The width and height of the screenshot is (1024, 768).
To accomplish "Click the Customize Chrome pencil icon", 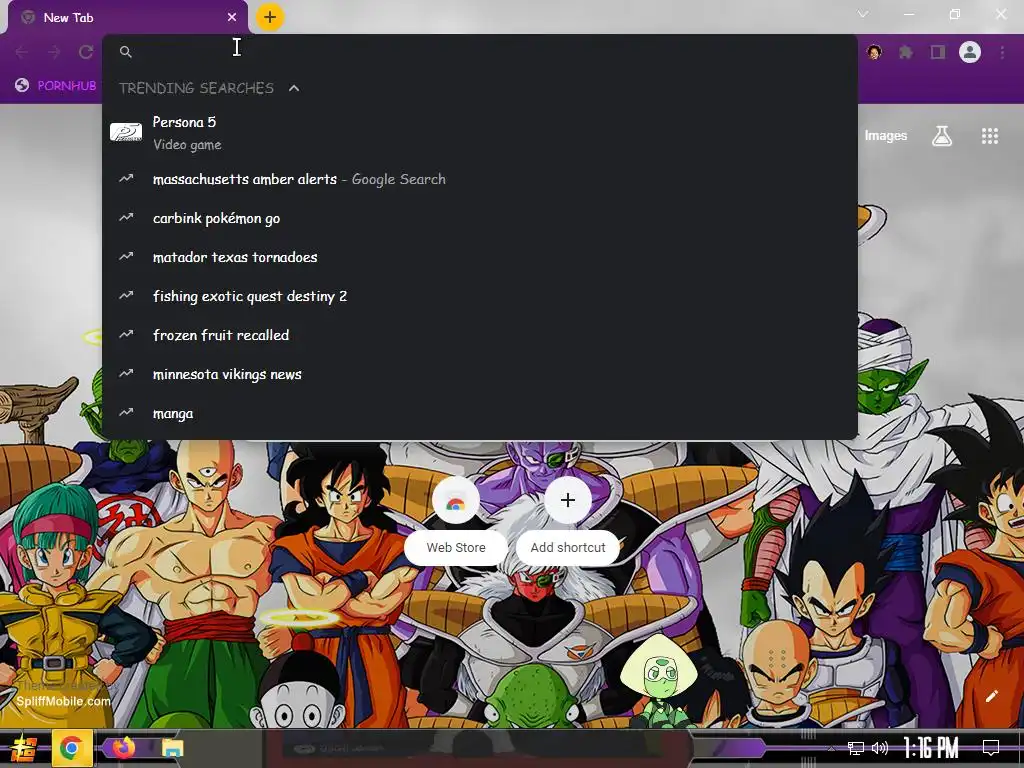I will tap(991, 697).
